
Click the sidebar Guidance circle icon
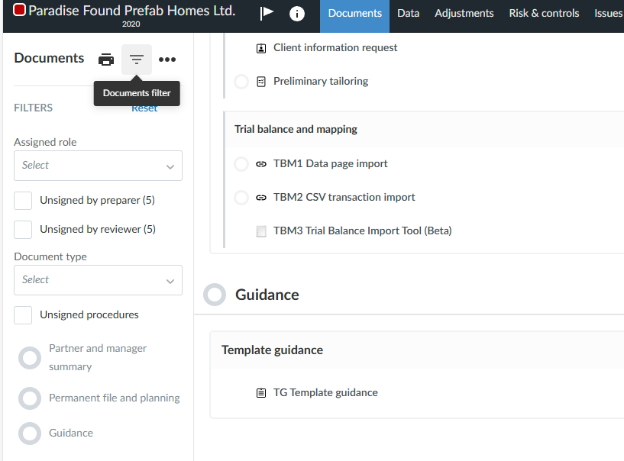click(x=30, y=433)
